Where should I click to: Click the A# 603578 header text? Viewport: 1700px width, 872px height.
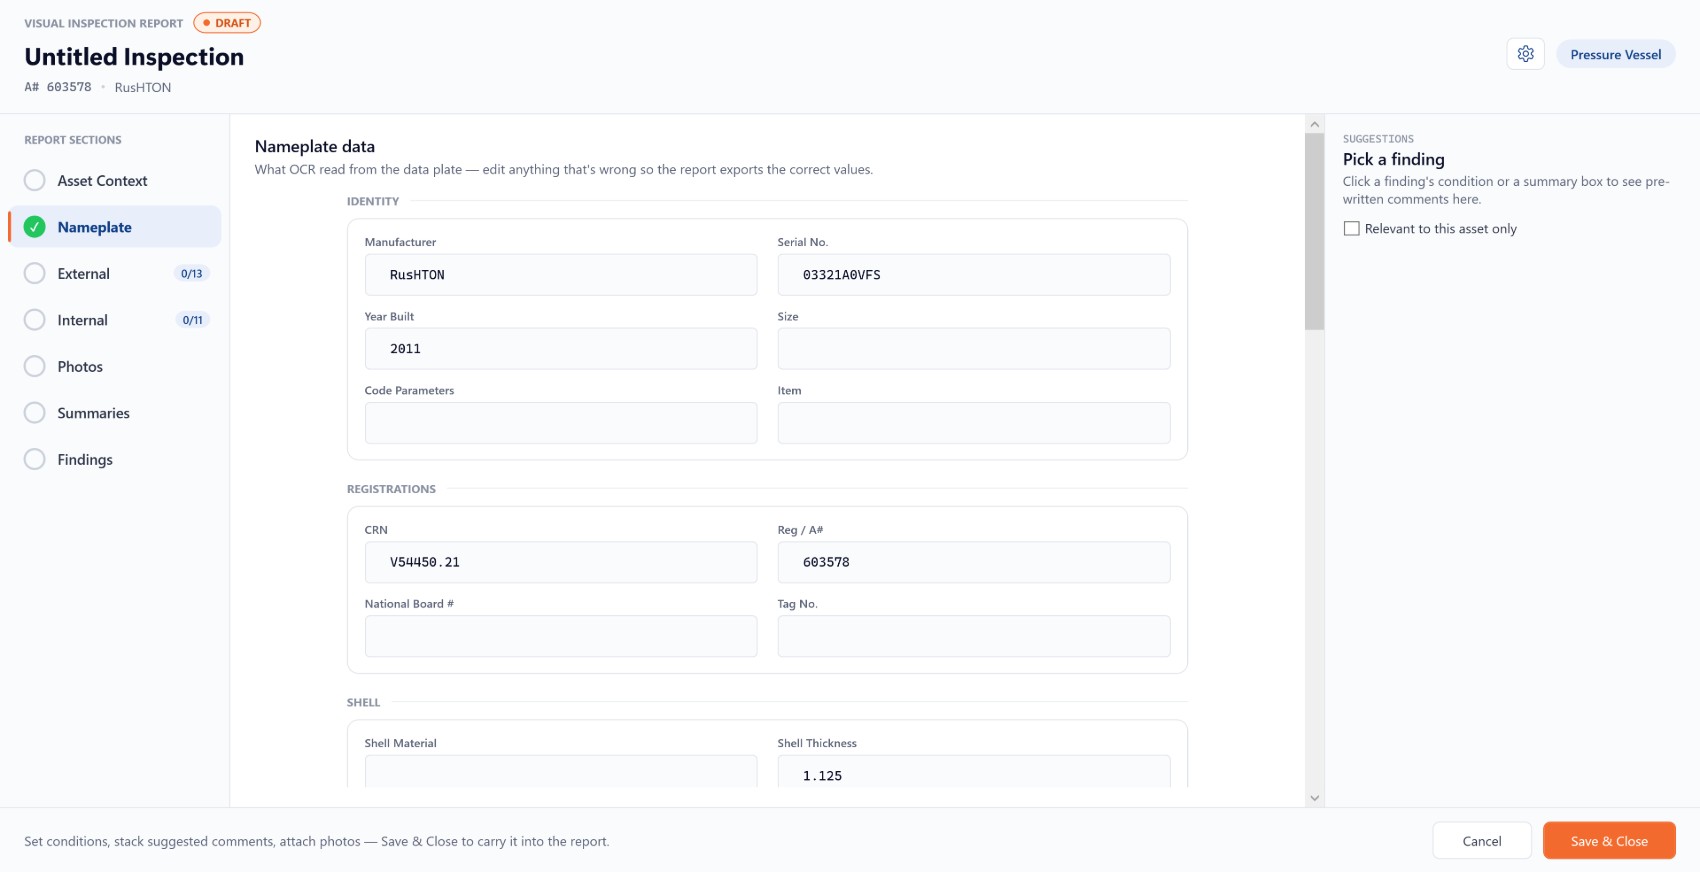click(x=58, y=87)
